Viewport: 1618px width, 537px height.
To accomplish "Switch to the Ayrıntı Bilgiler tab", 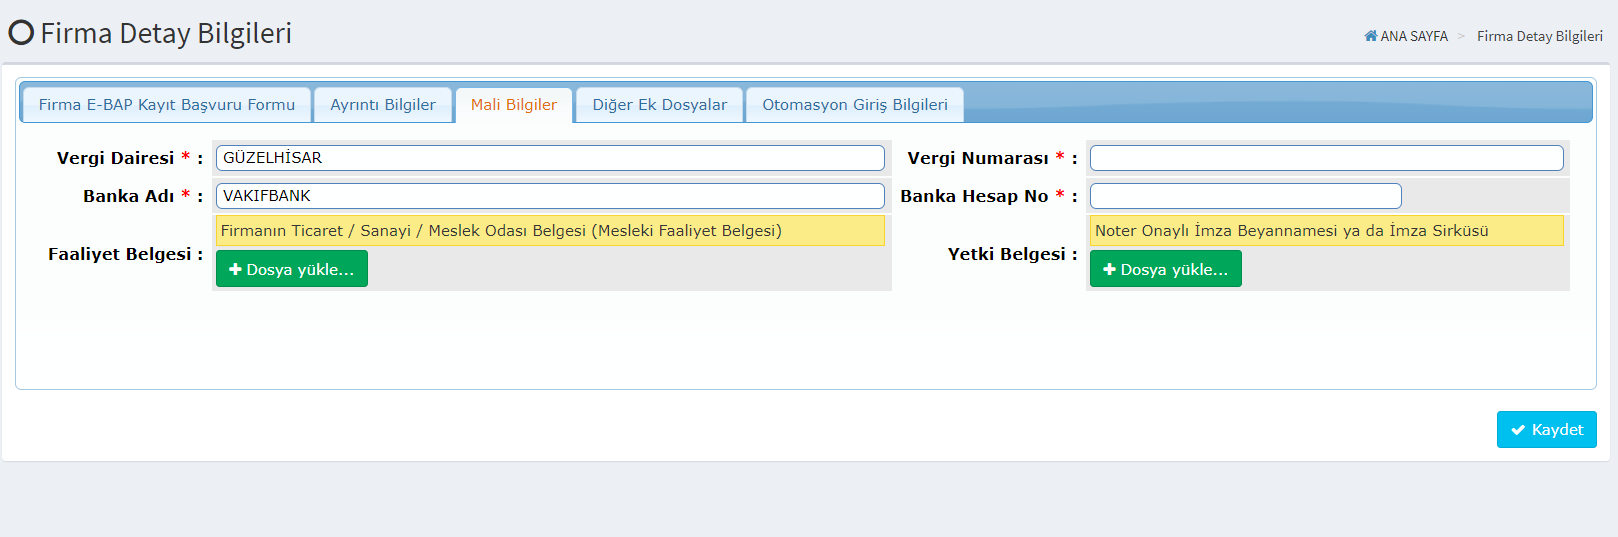I will pyautogui.click(x=383, y=105).
